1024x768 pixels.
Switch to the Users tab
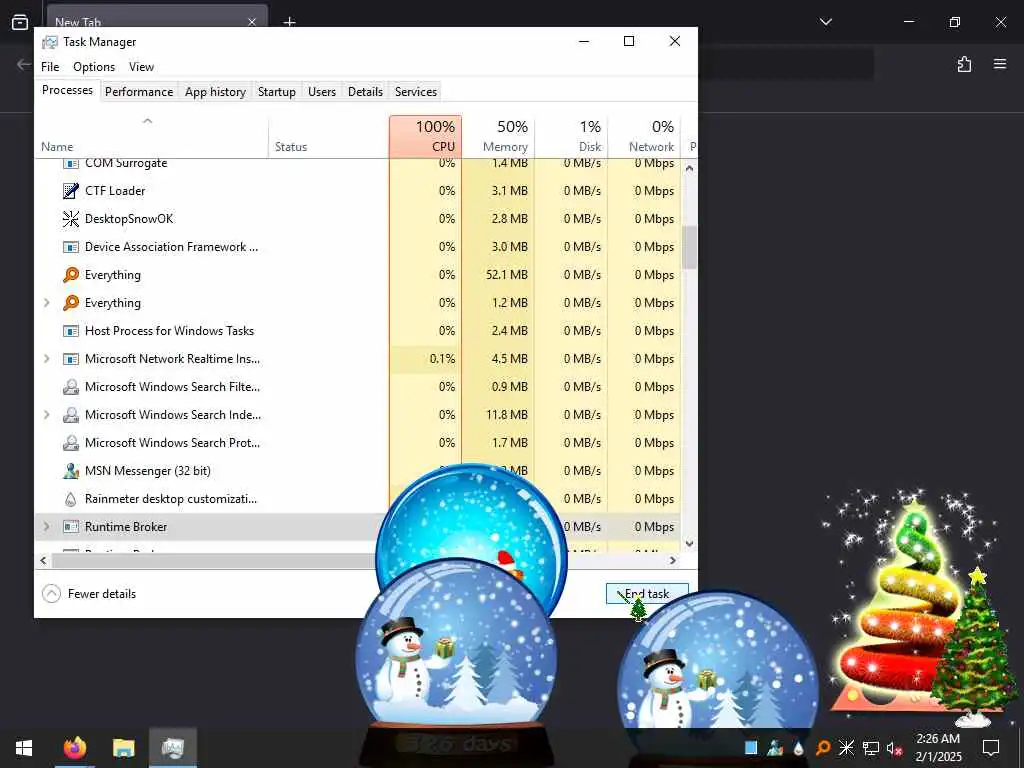coord(322,92)
